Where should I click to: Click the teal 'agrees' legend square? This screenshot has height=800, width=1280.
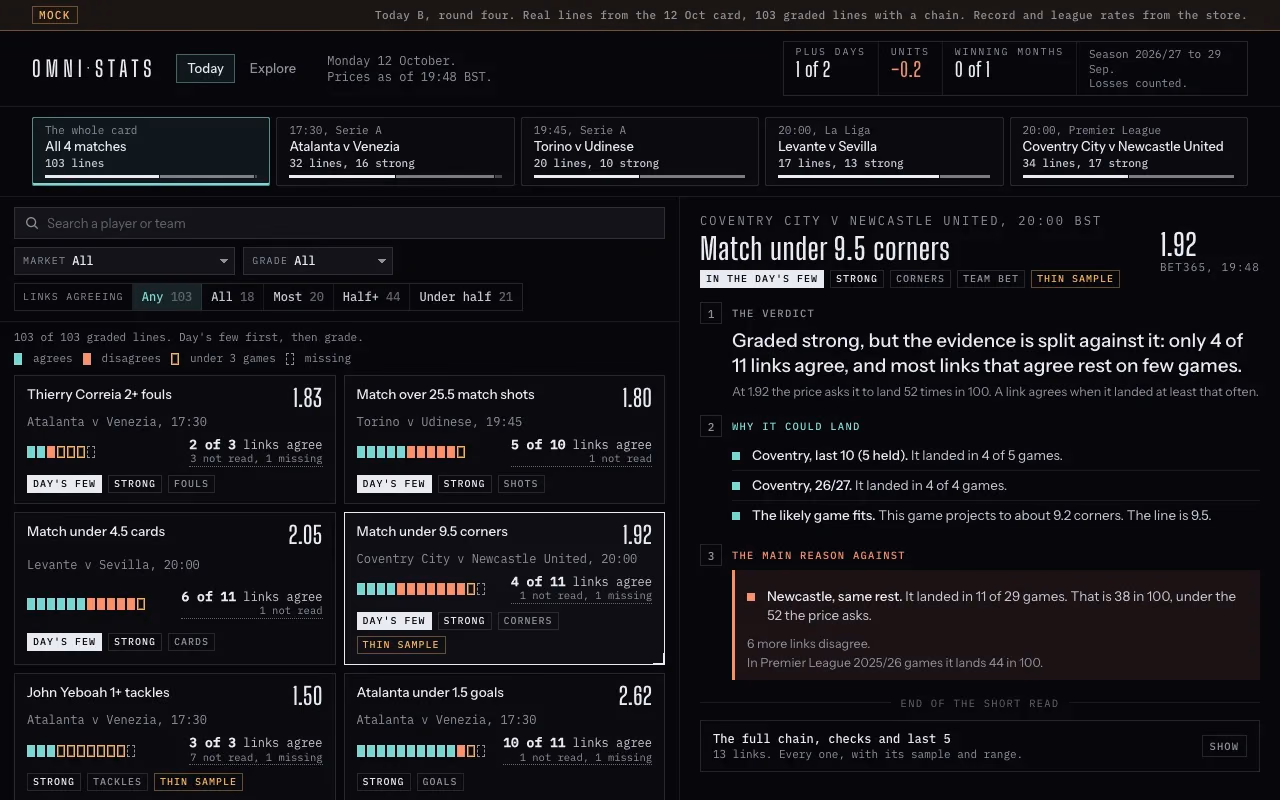(19, 358)
